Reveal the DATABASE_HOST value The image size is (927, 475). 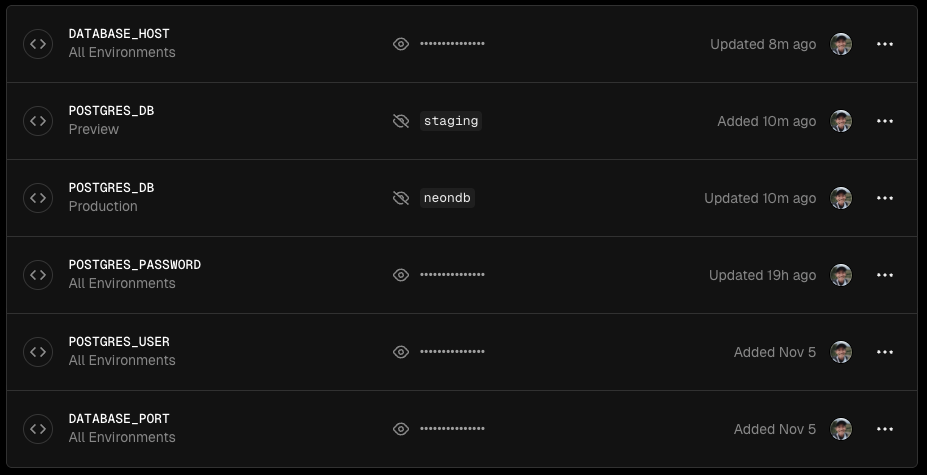tap(401, 44)
